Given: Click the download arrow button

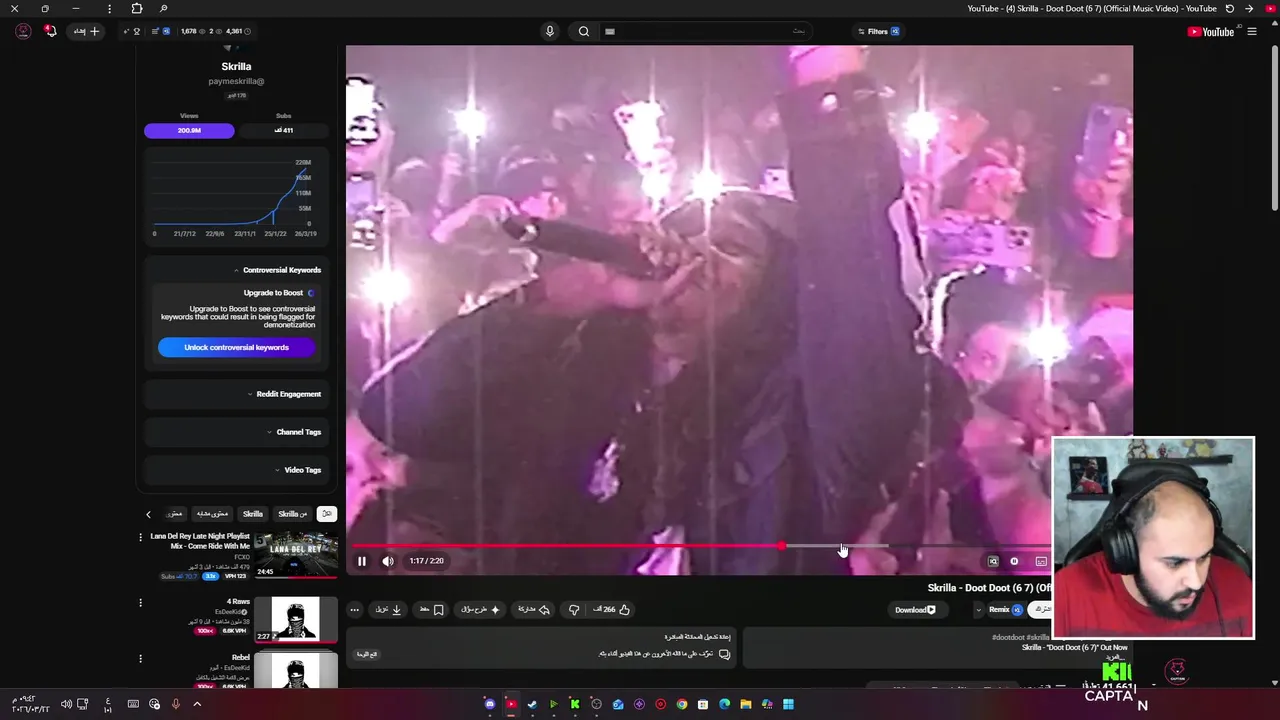Looking at the screenshot, I should pos(389,609).
